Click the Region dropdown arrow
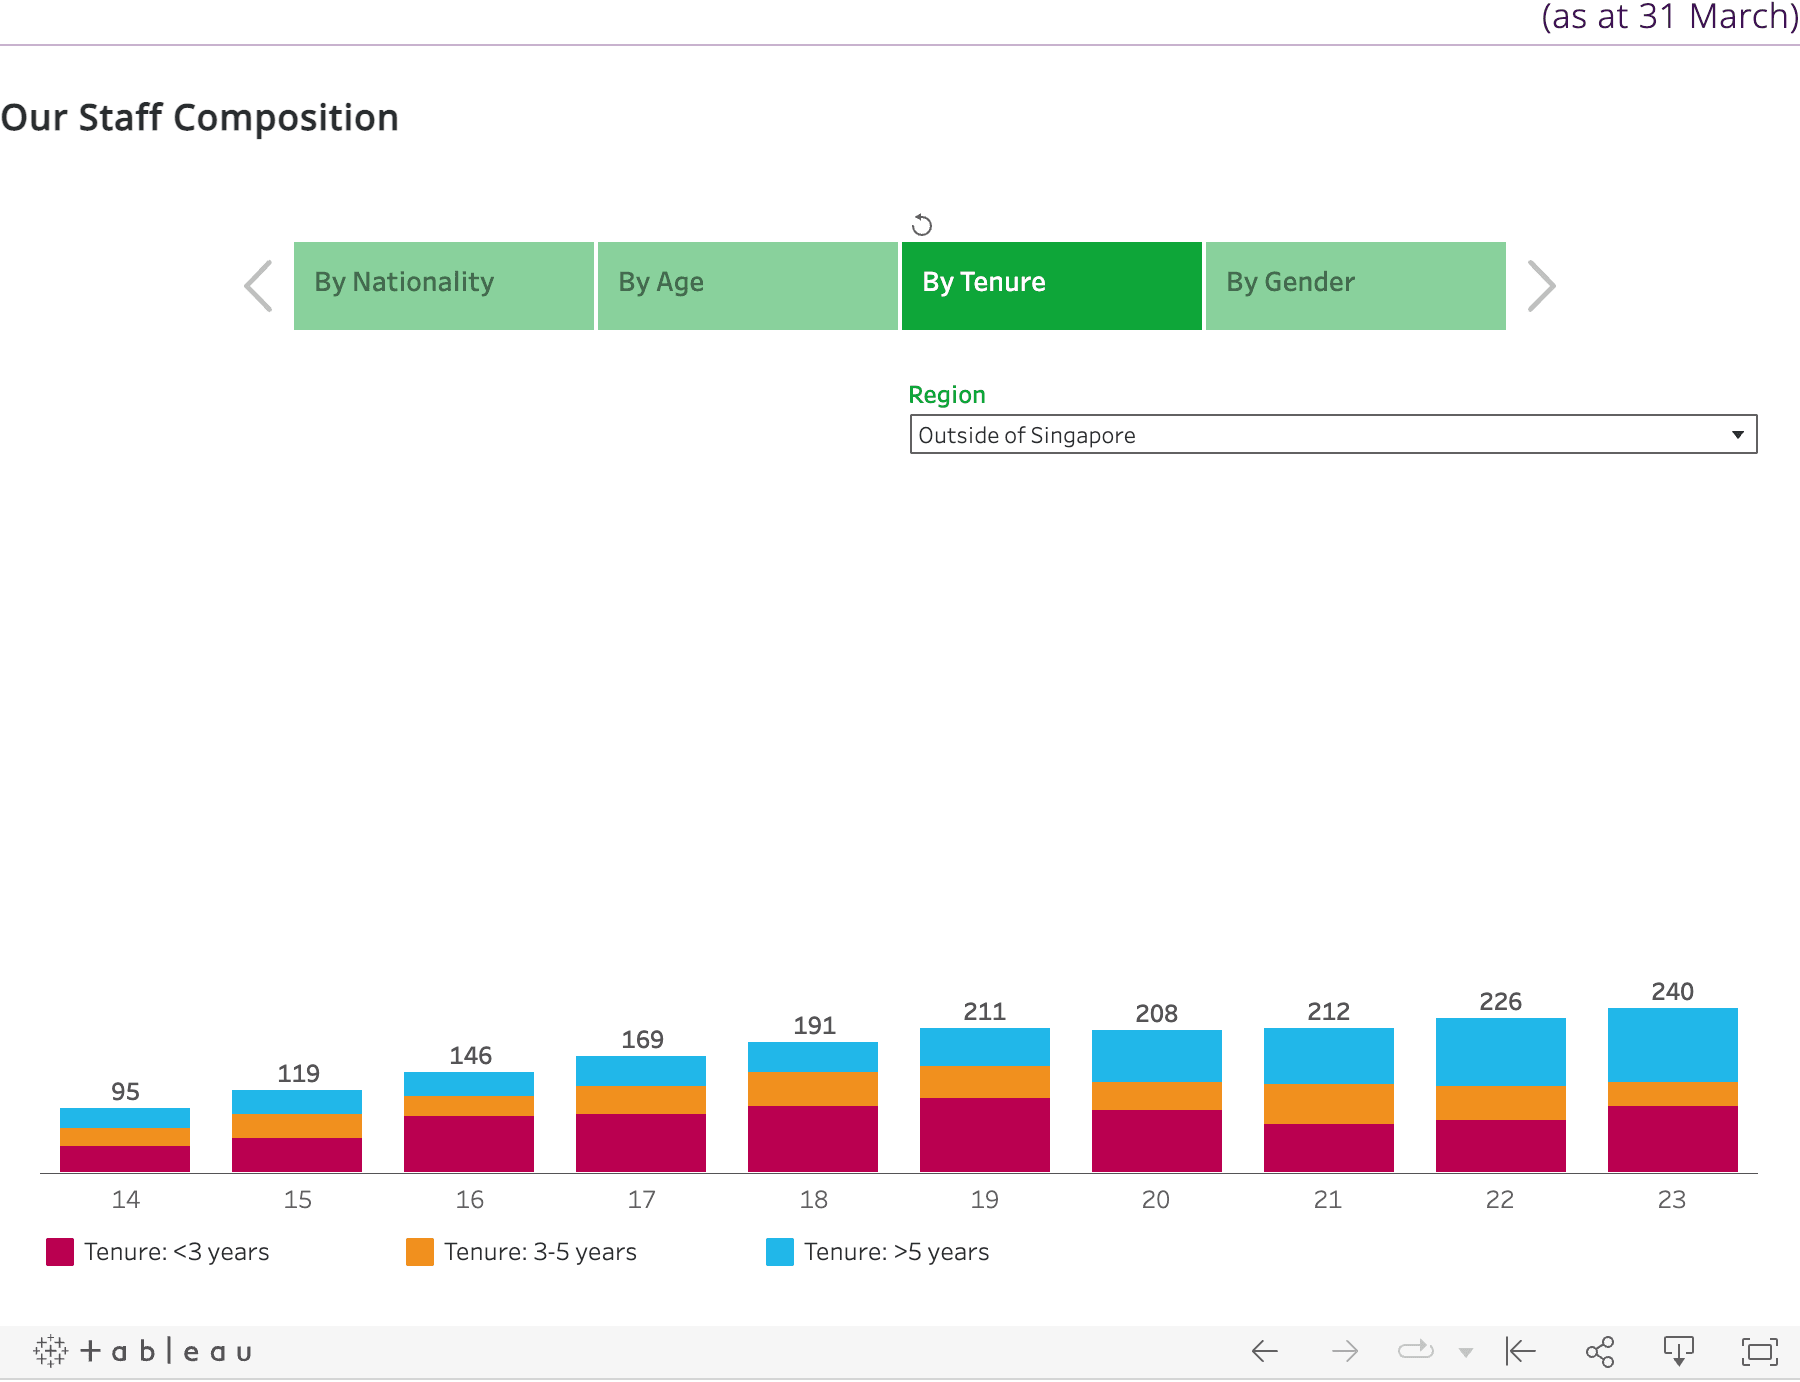 pyautogui.click(x=1738, y=435)
